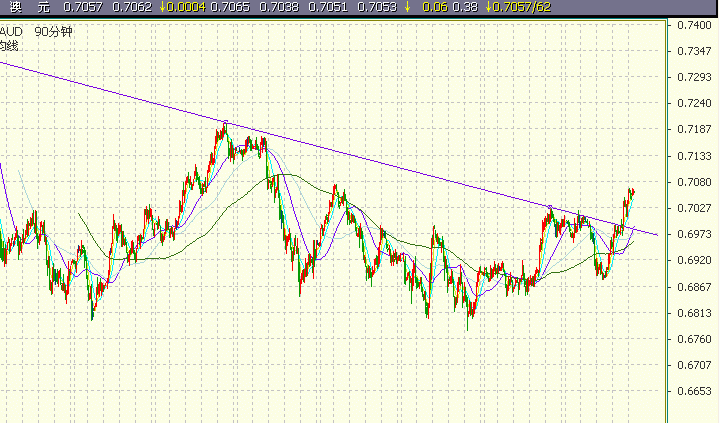Image resolution: width=720 pixels, height=423 pixels.
Task: Select the 0.06 value in quote bar
Action: coord(435,7)
